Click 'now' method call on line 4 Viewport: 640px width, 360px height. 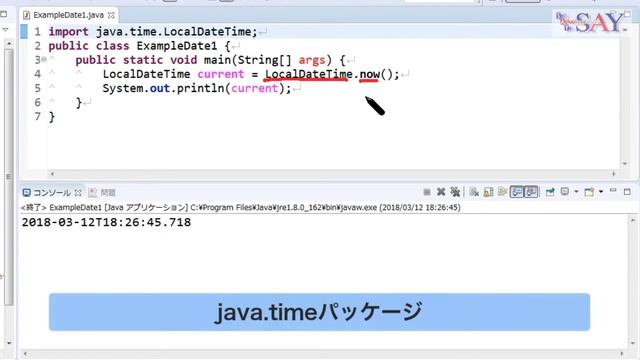click(x=369, y=74)
